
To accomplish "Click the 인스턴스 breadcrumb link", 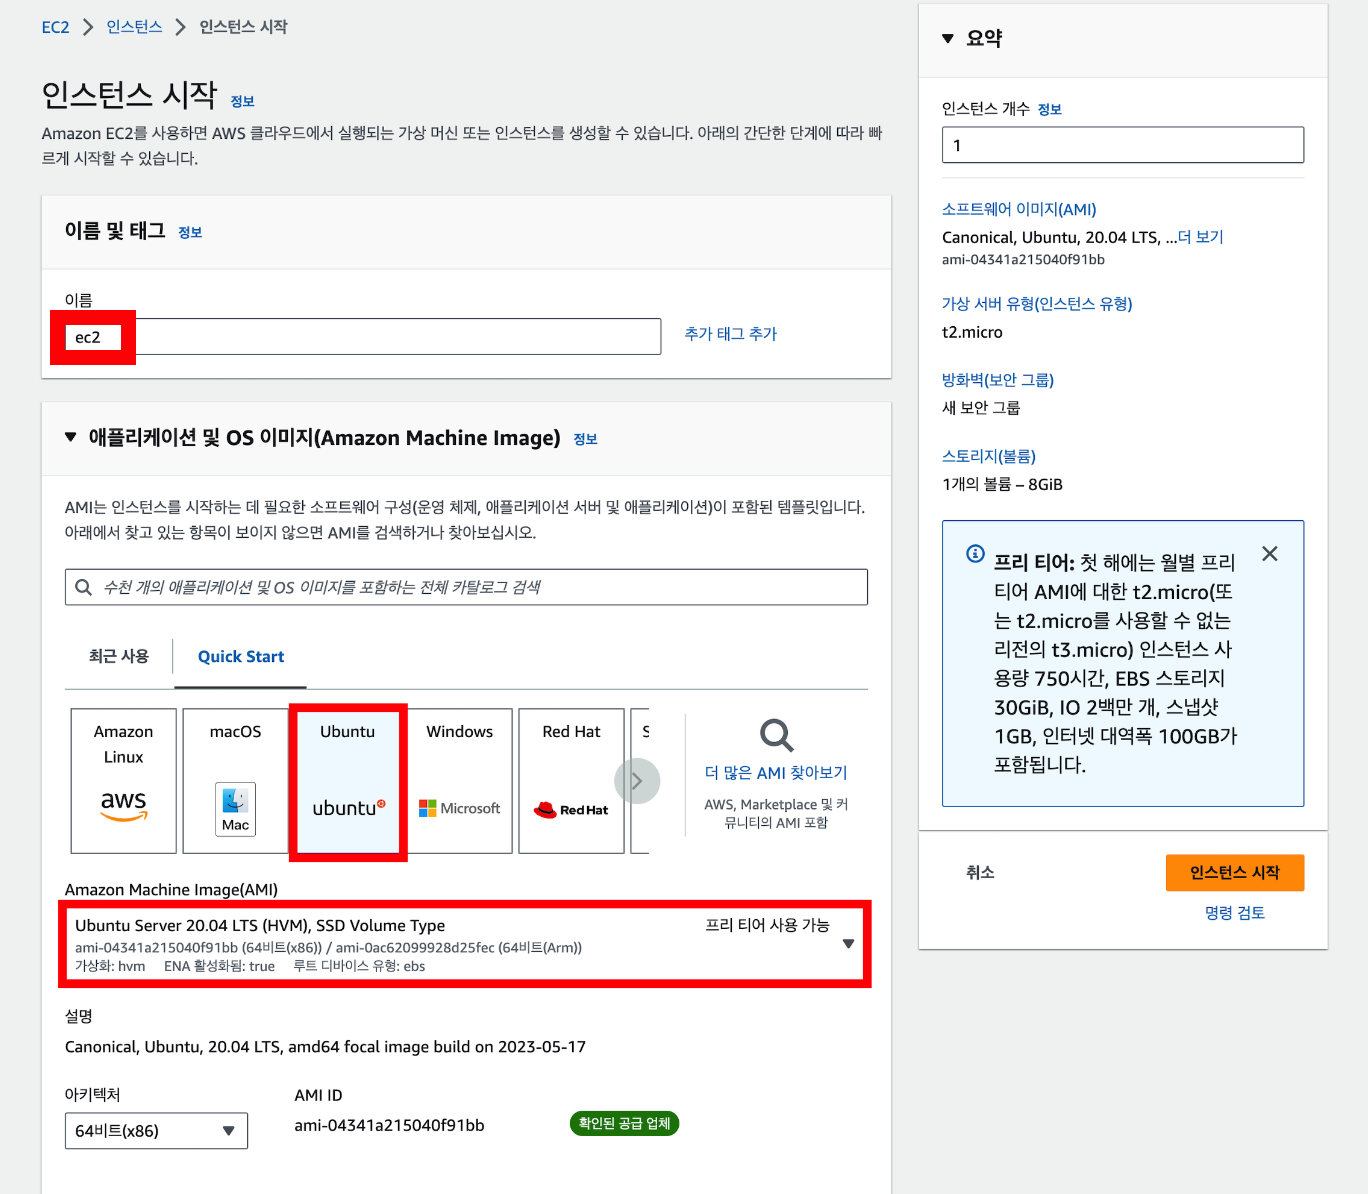I will (134, 27).
